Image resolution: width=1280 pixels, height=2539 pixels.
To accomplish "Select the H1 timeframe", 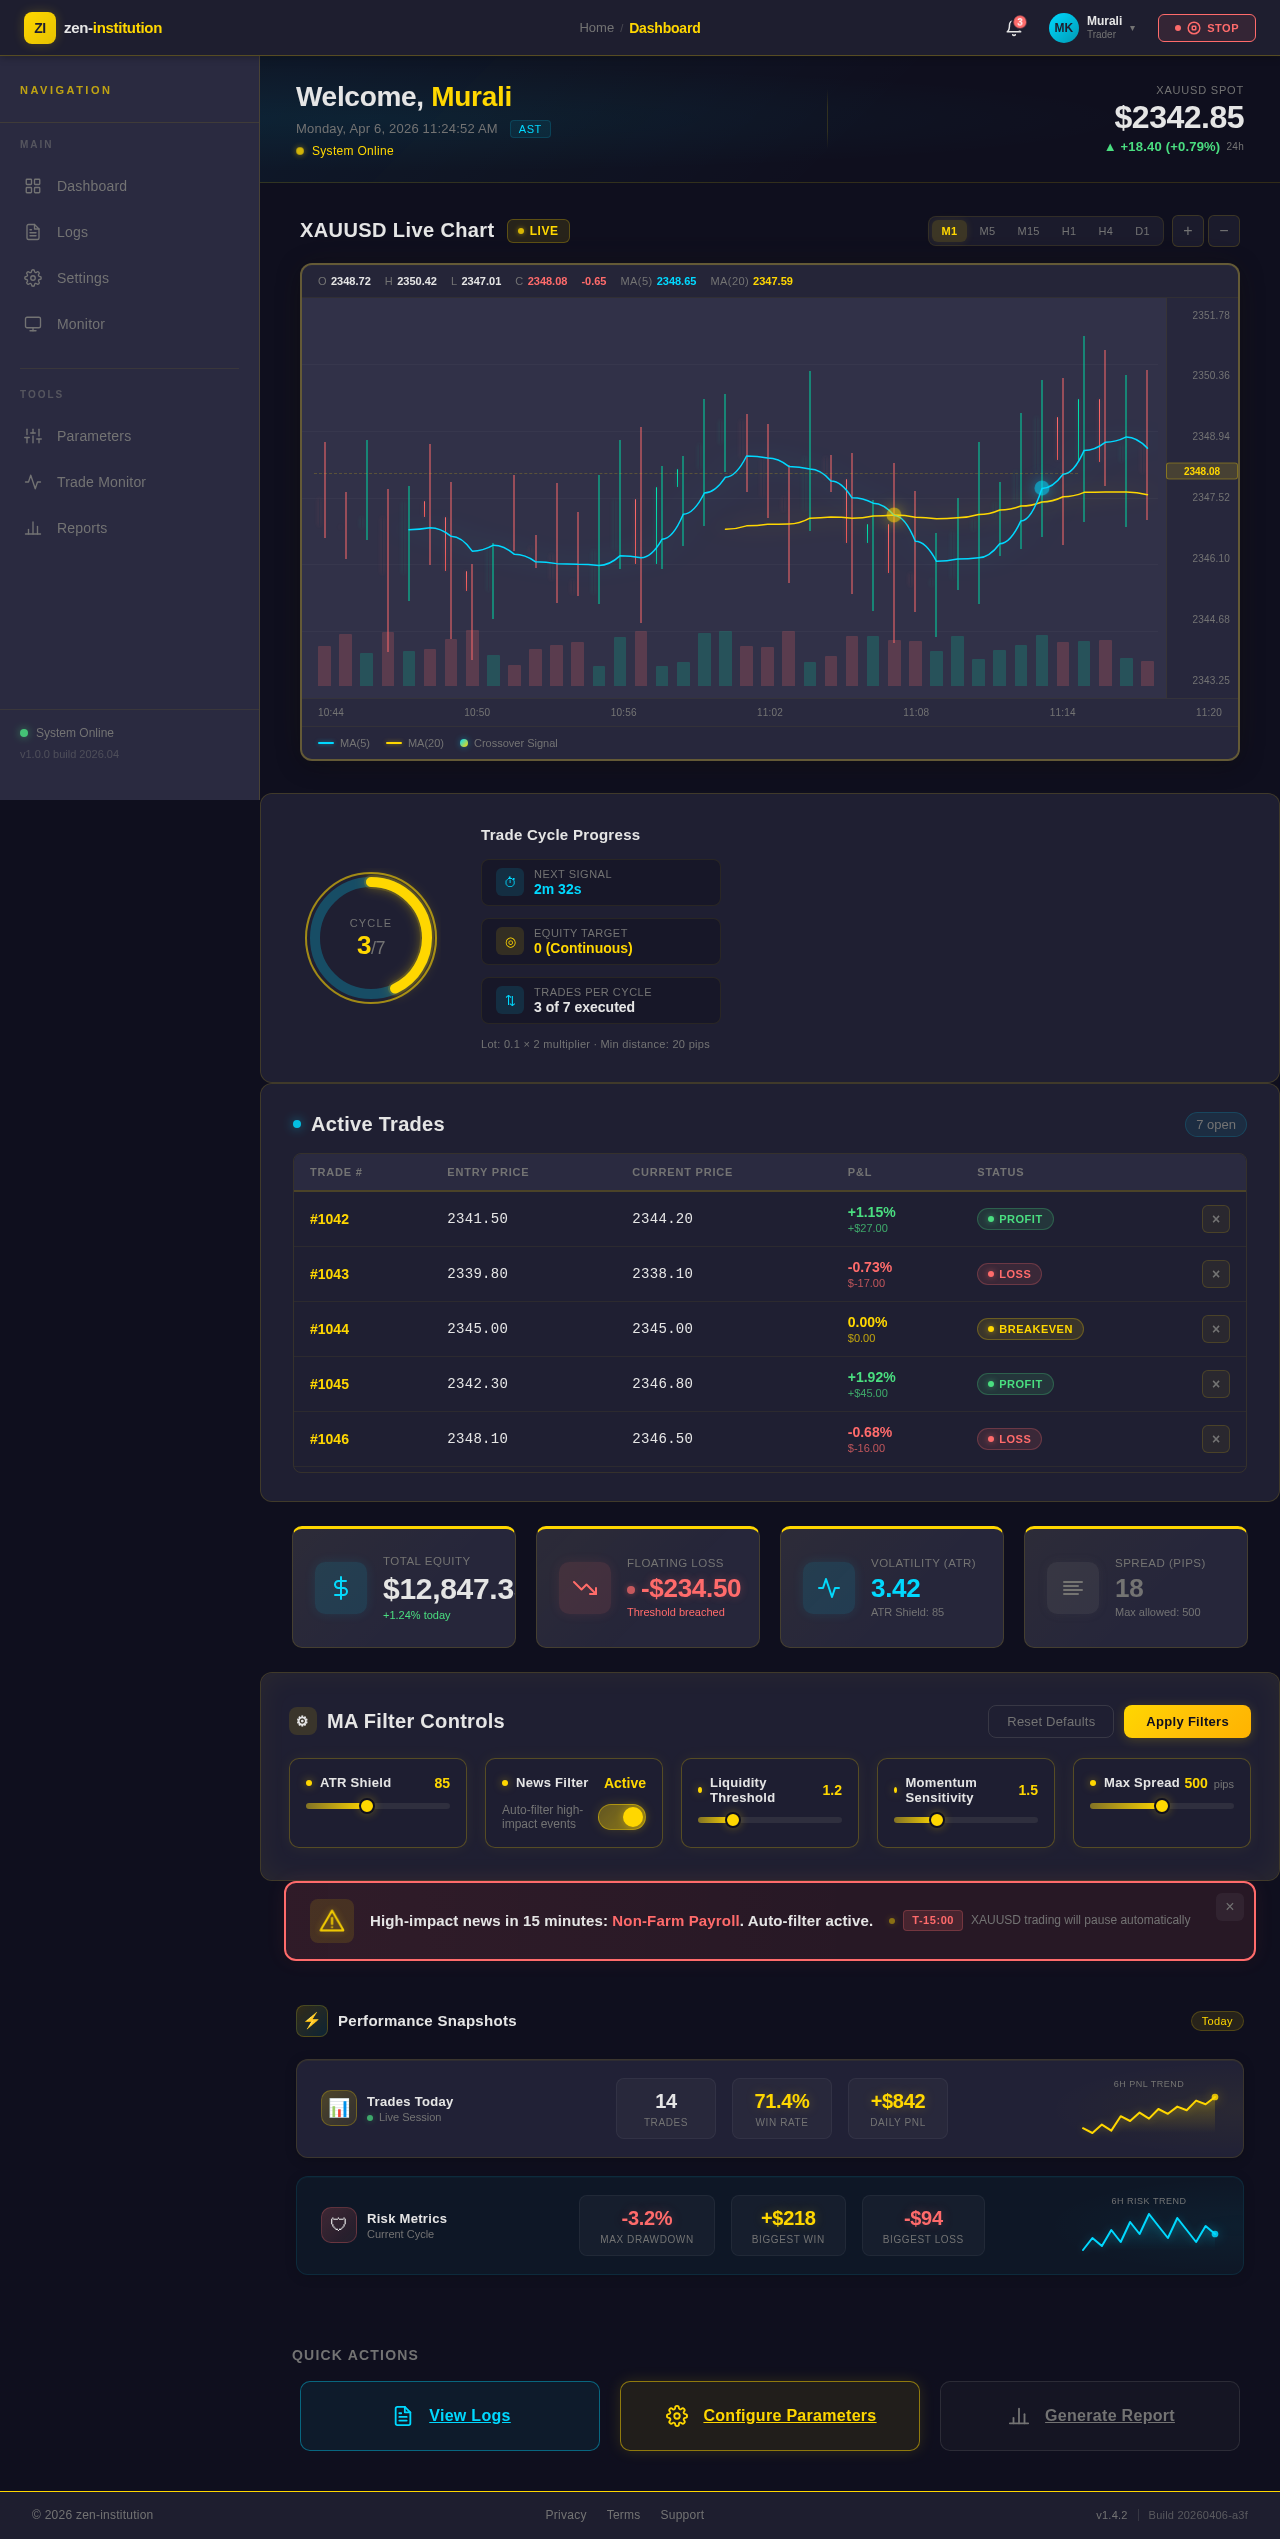I will 1069,231.
